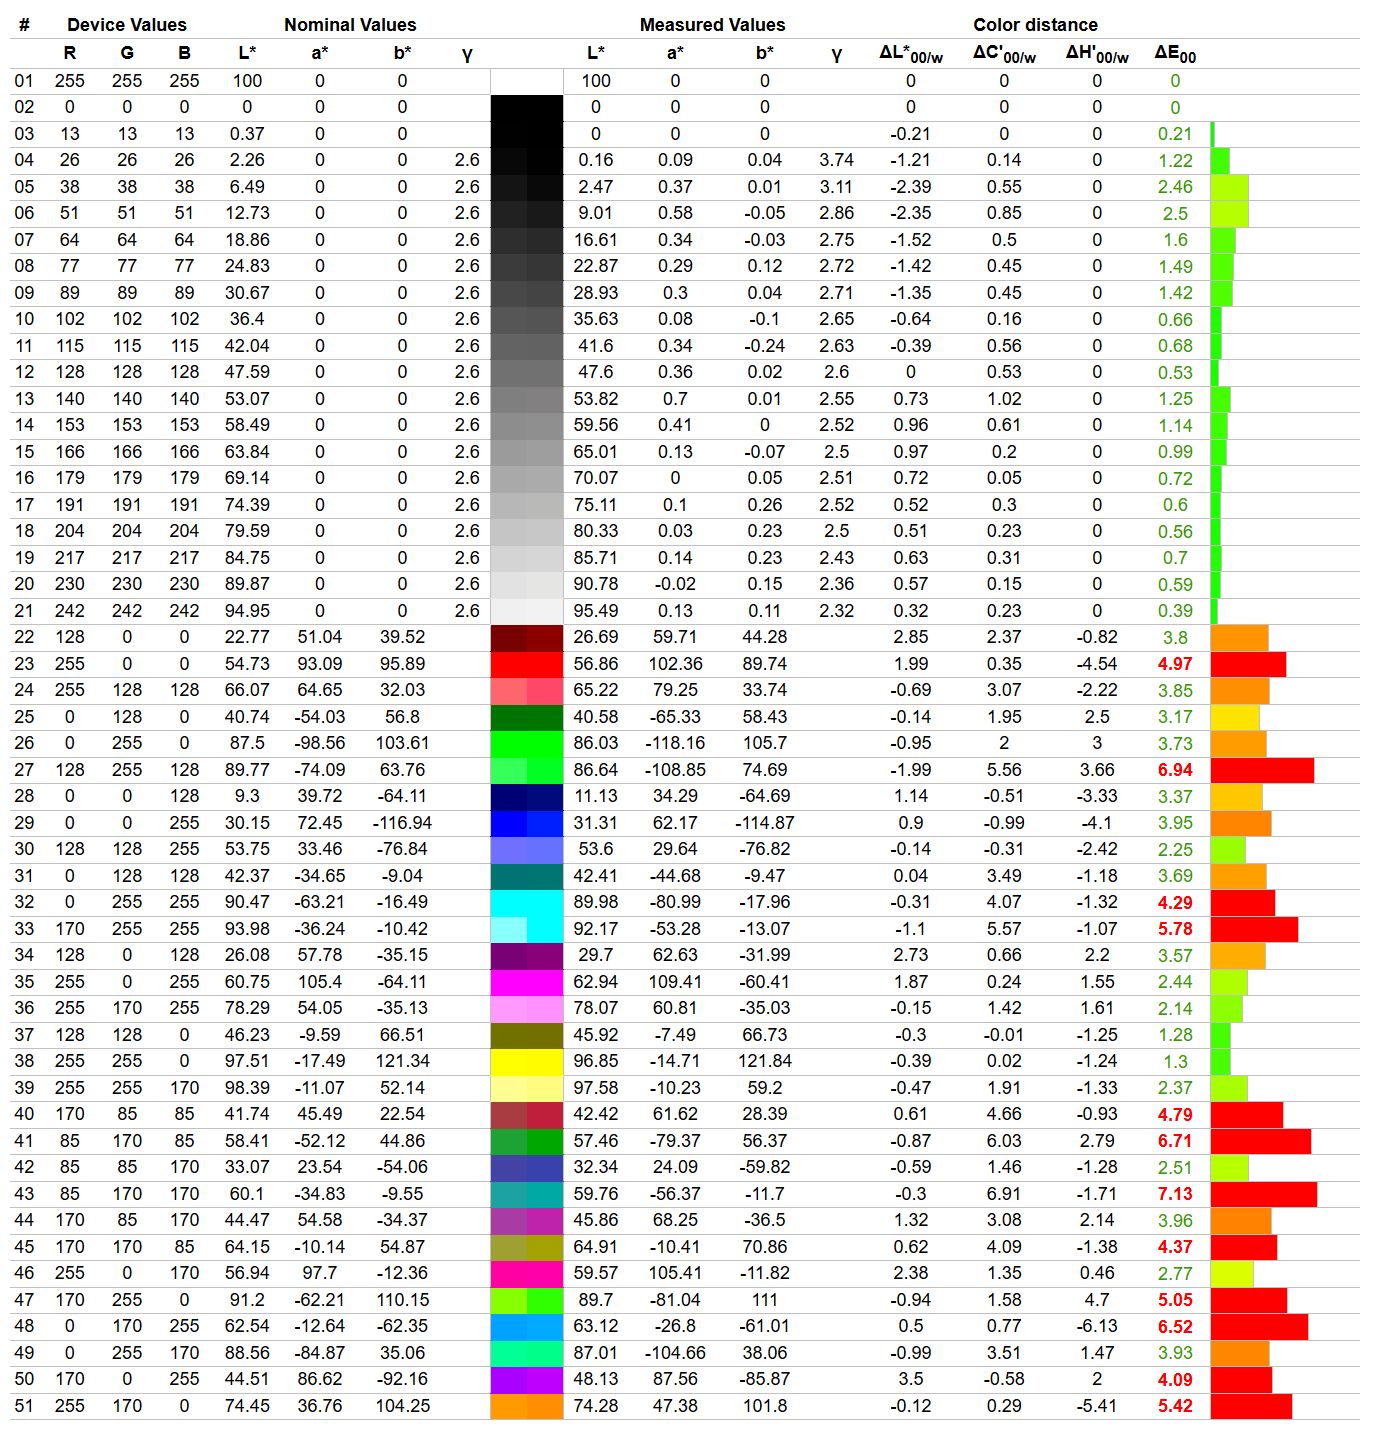Image resolution: width=1378 pixels, height=1430 pixels.
Task: Click the yellow-green error bar in row 05
Action: pos(1229,187)
